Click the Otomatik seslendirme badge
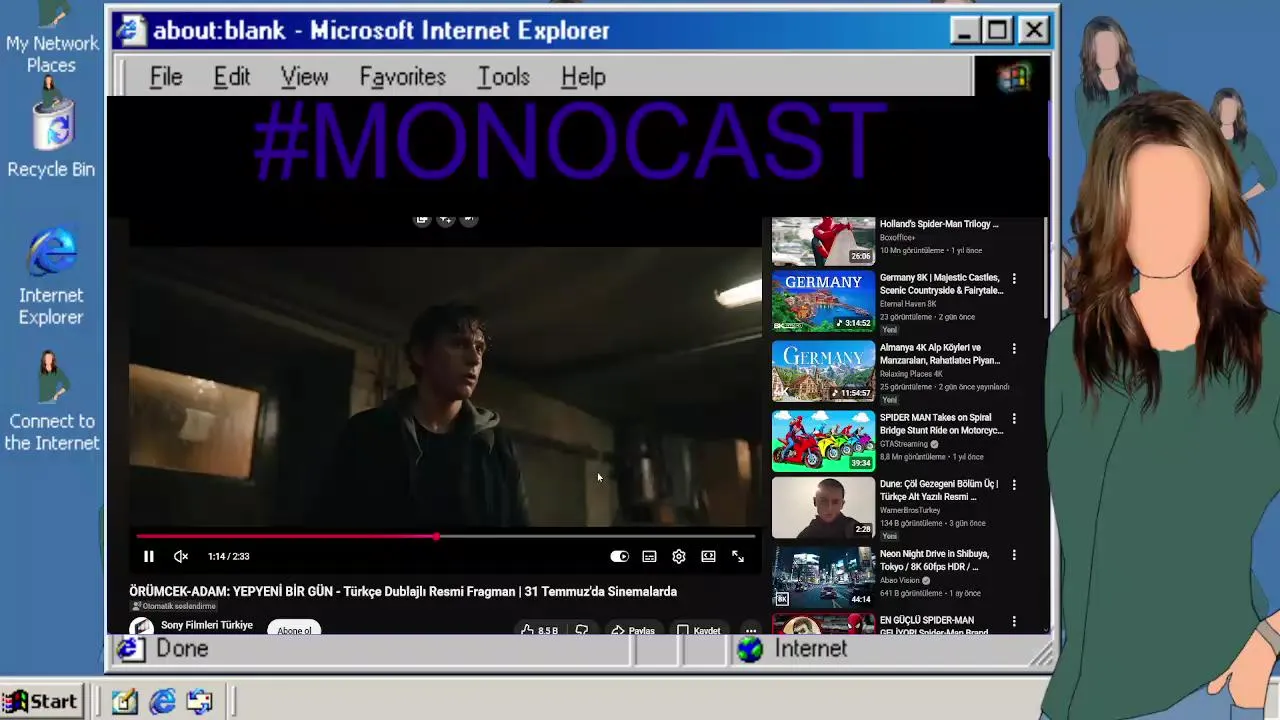The image size is (1280, 720). tap(174, 606)
